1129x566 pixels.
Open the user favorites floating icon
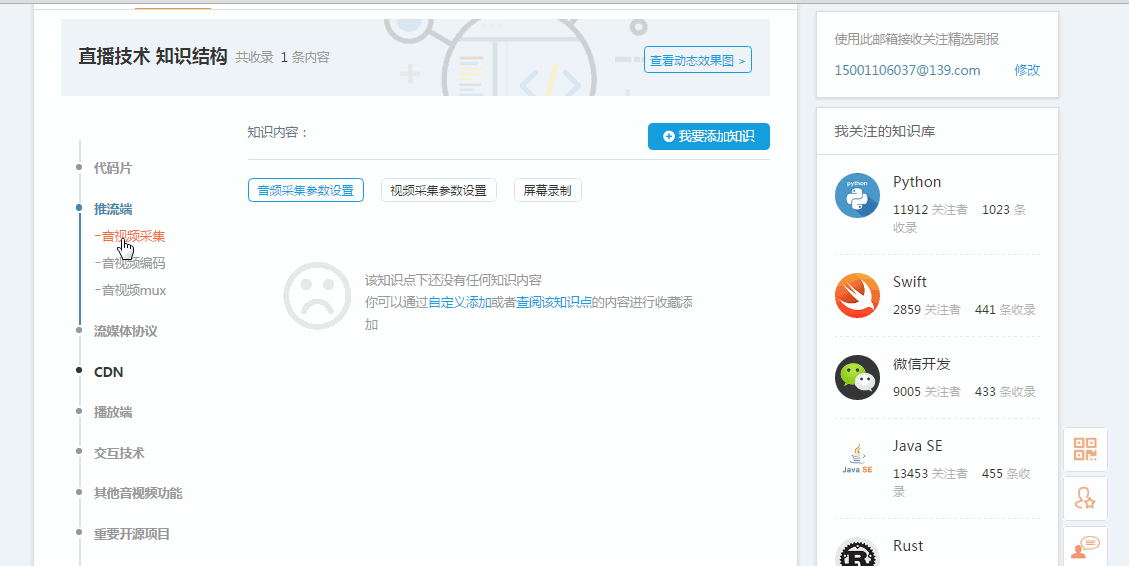(1085, 498)
